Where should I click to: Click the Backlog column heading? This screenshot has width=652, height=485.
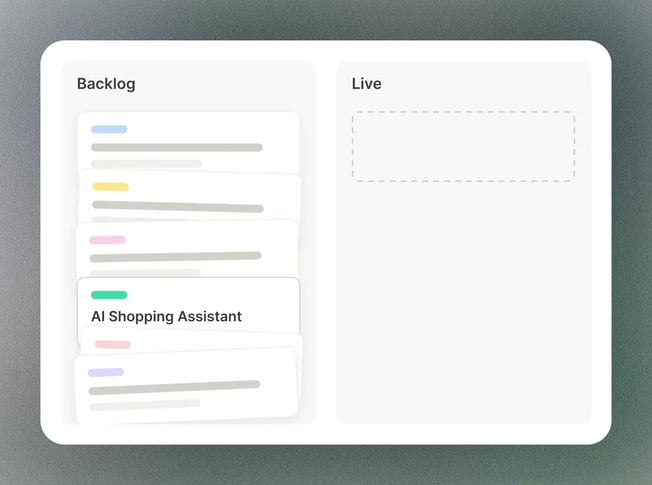coord(106,84)
